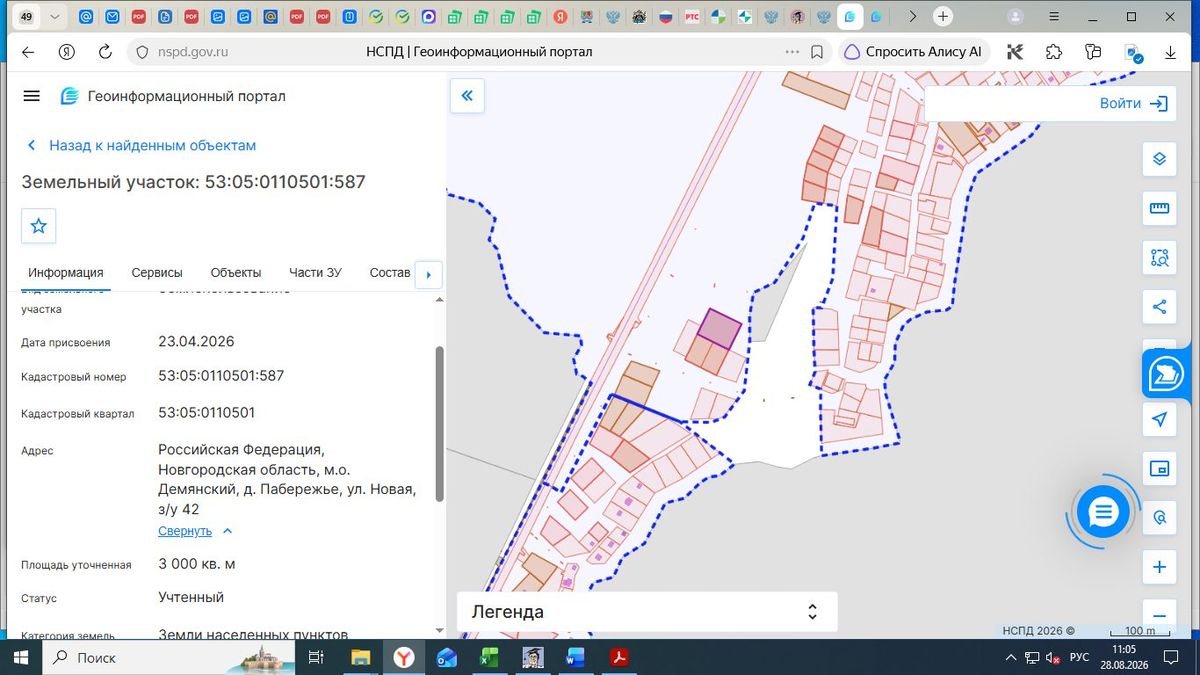Switch to the Сервисы tab
This screenshot has height=675, width=1200.
(157, 273)
